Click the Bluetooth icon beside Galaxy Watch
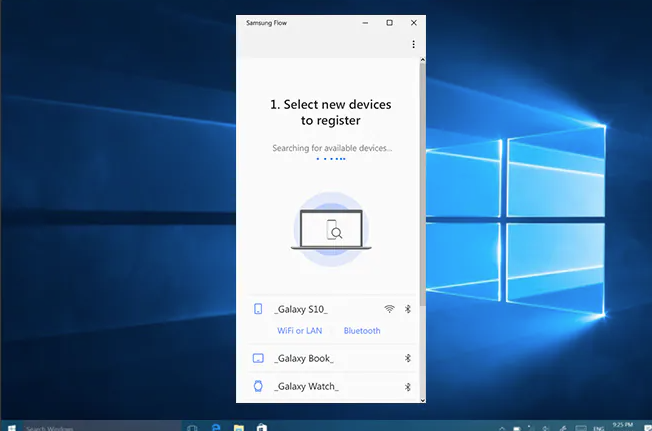Screen dimensions: 652x431 (x=408, y=386)
